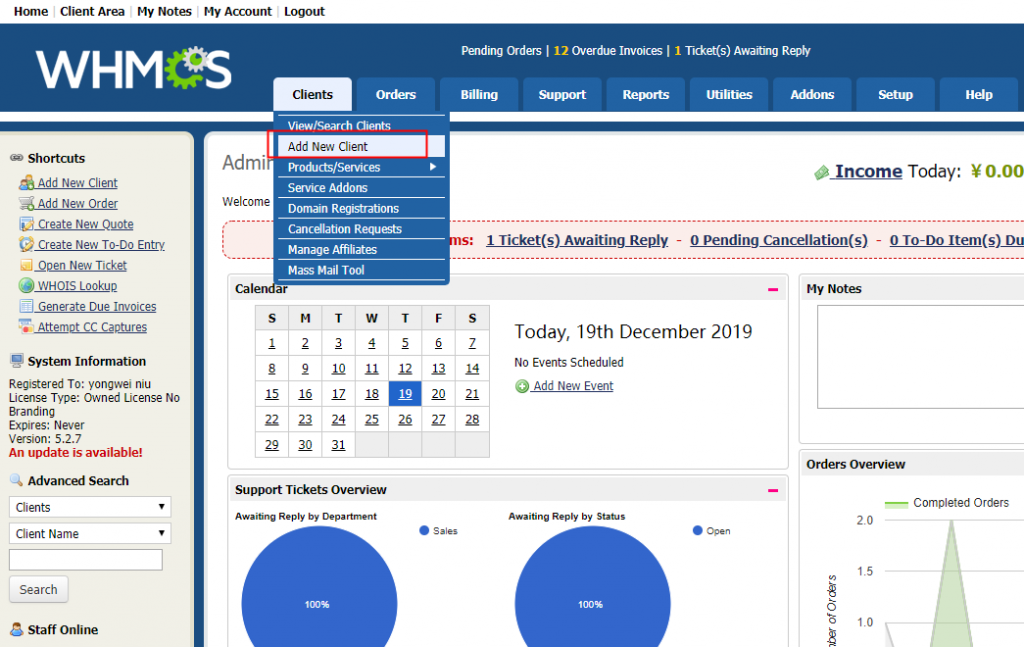Open the Billing tab
Image resolution: width=1024 pixels, height=647 pixels.
point(479,95)
